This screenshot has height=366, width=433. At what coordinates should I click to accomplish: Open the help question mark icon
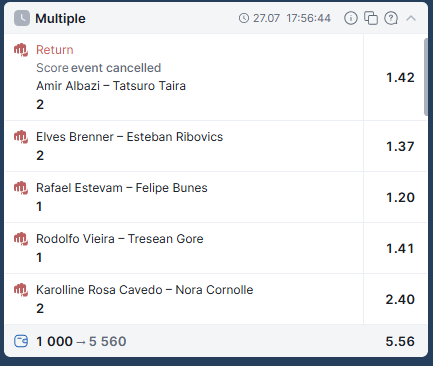click(391, 18)
